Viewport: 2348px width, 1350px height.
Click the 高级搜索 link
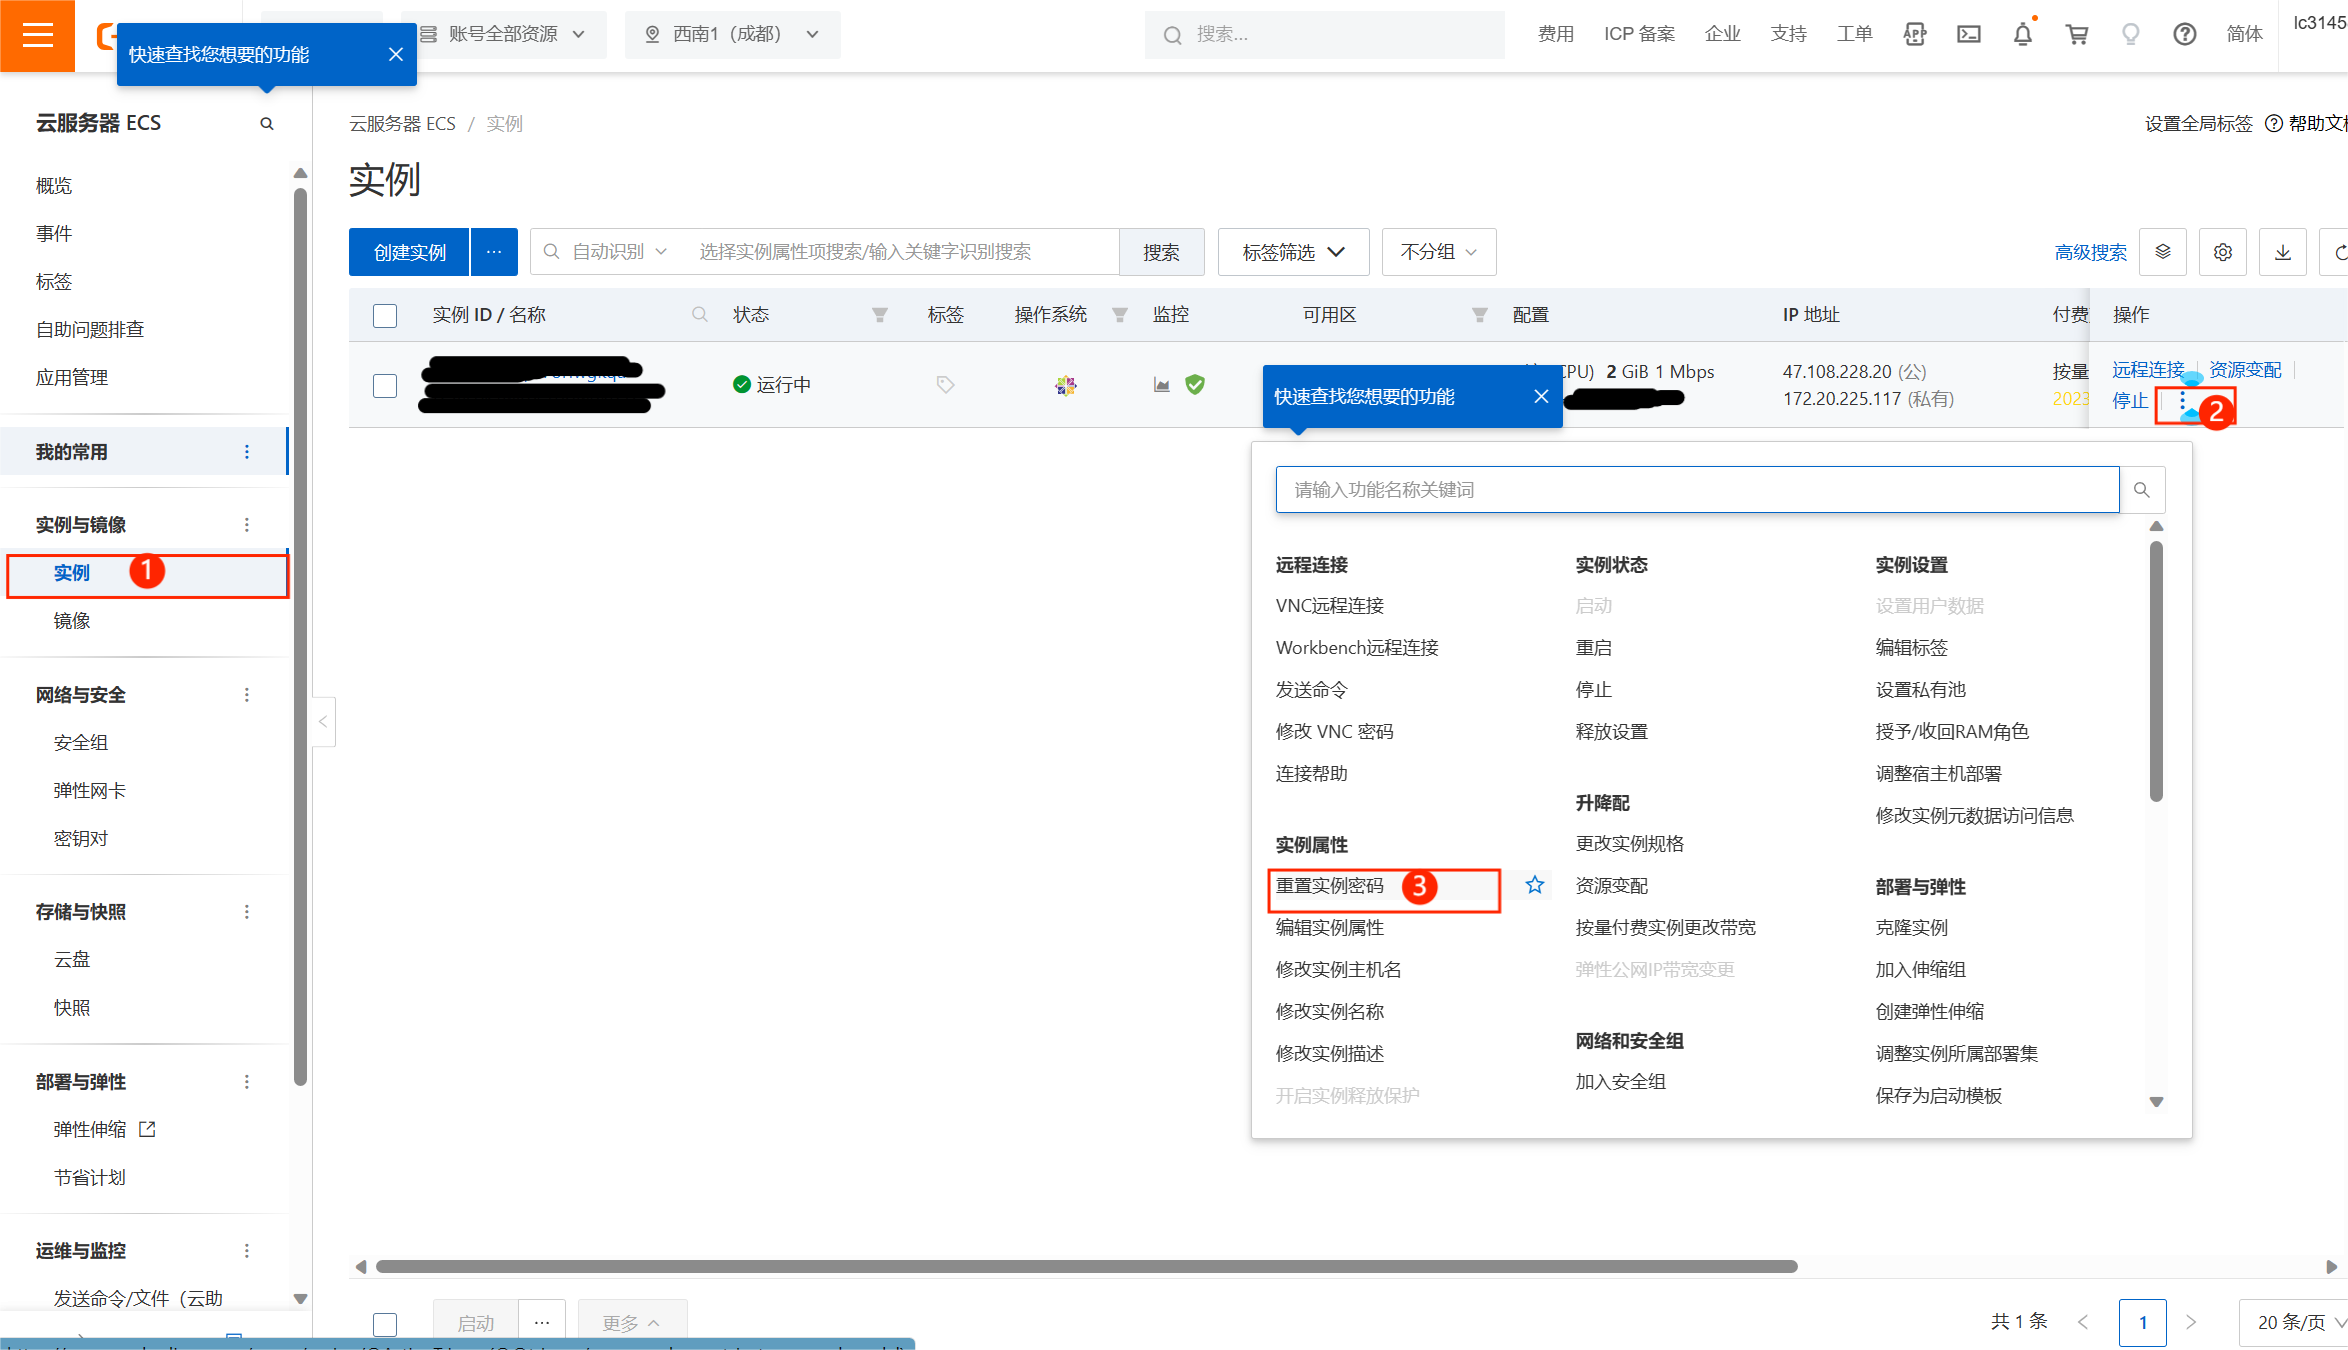click(x=2090, y=252)
